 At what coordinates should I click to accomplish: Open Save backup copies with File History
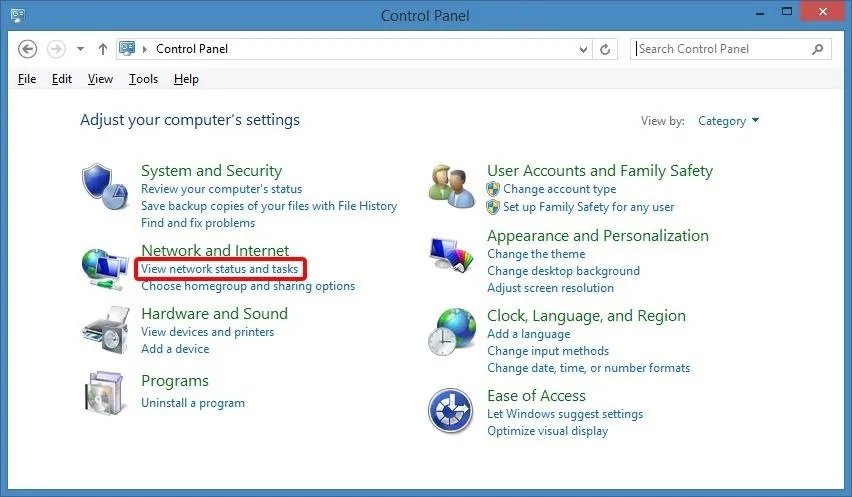pos(269,206)
